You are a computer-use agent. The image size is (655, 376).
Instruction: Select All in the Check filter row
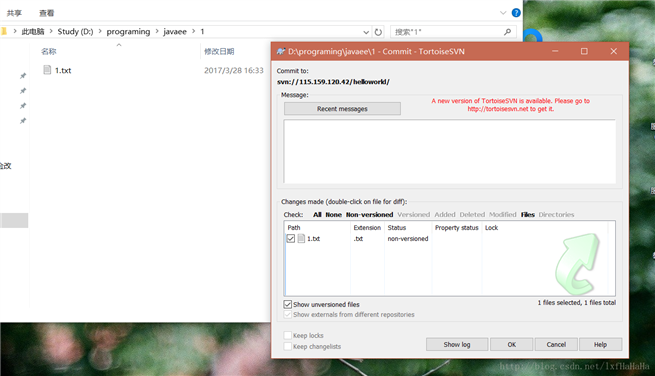tap(317, 214)
